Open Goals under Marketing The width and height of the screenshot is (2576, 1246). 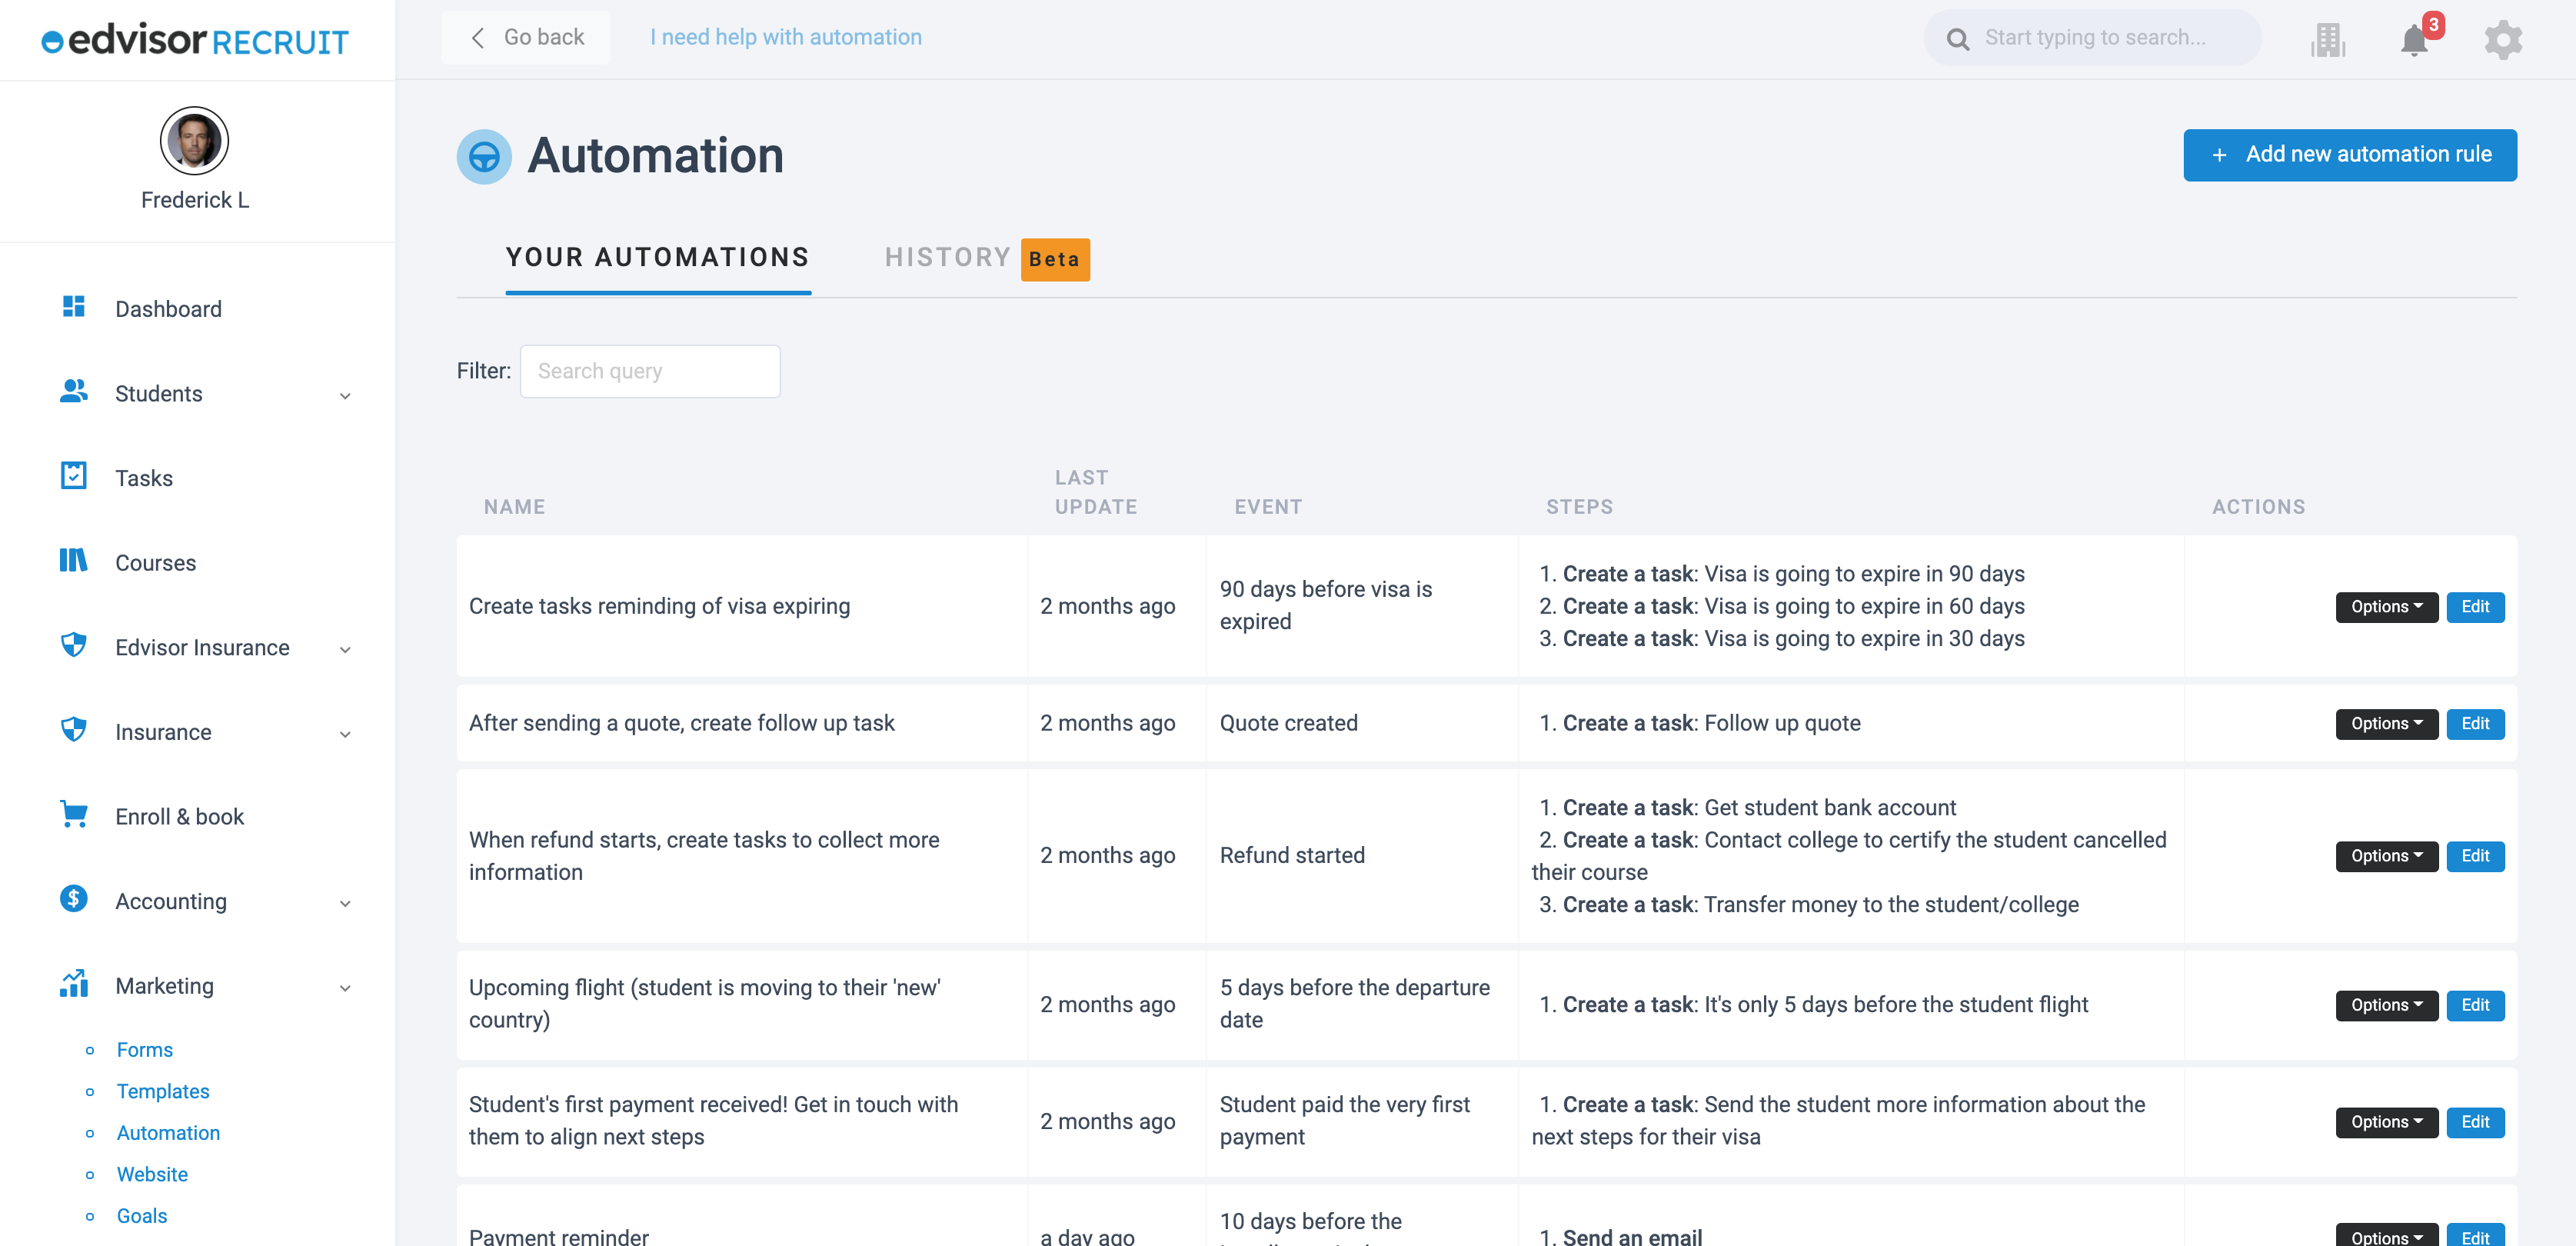[142, 1216]
